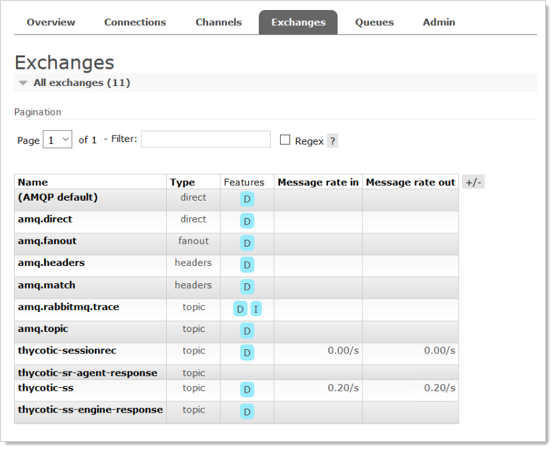
Task: Collapse the All exchanges section
Action: pos(82,83)
